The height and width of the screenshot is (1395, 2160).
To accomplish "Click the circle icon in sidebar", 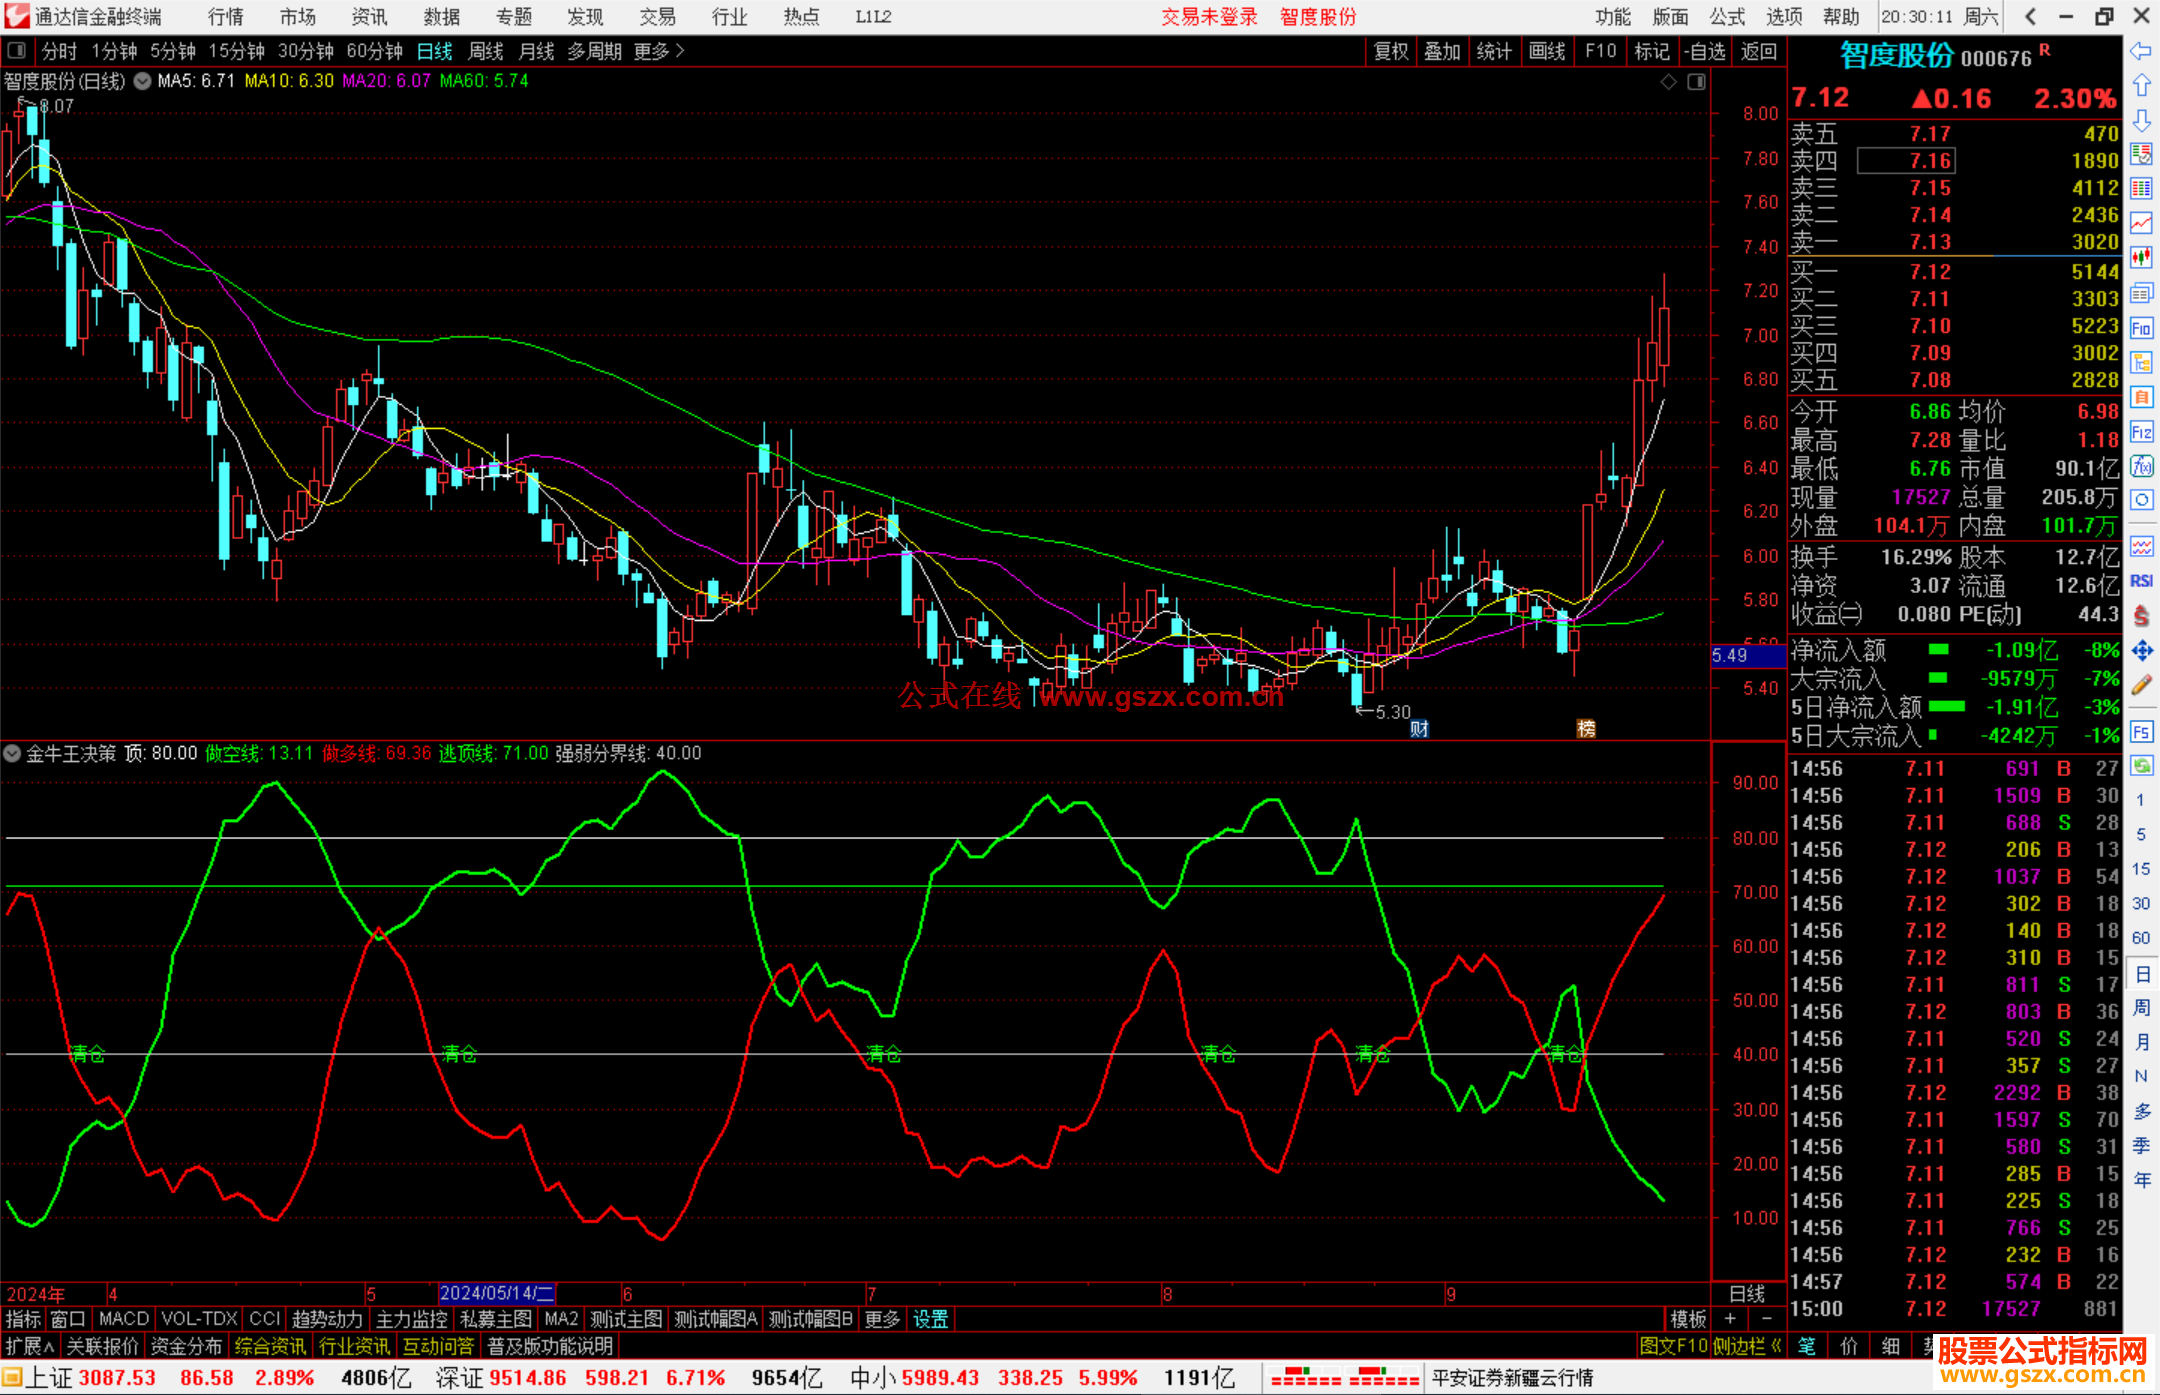I will click(2141, 499).
